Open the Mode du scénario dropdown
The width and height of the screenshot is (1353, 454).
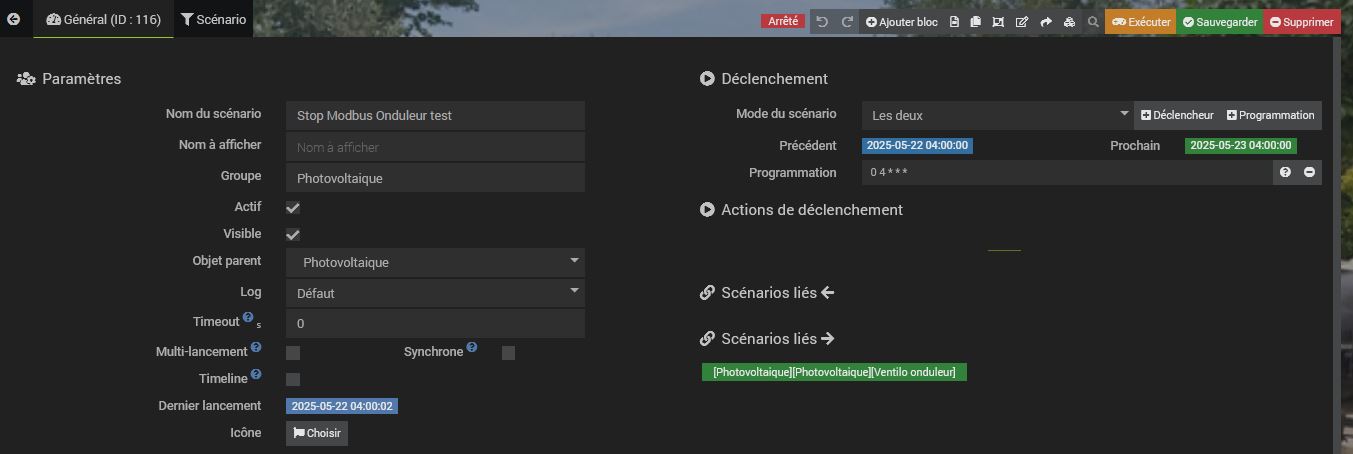tap(996, 115)
